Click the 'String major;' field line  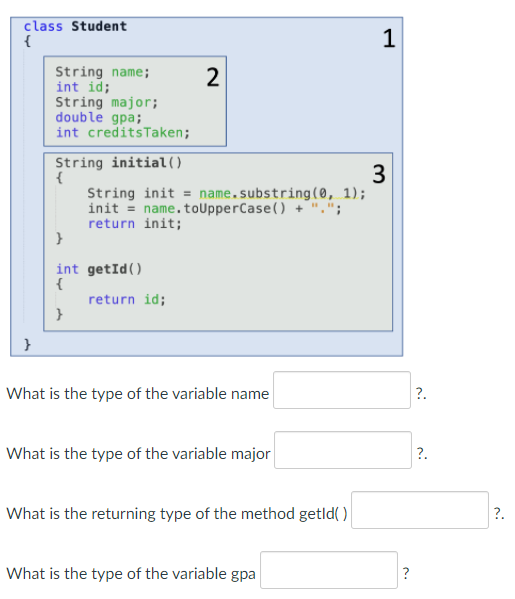[107, 102]
